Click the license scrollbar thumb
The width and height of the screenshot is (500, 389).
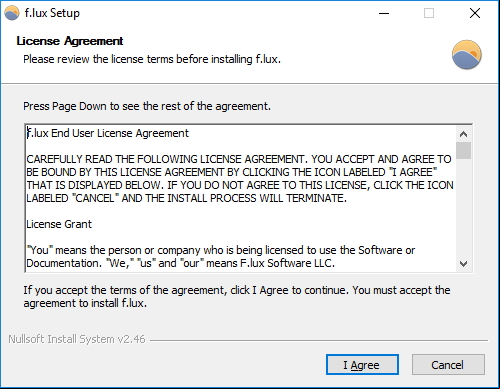point(463,151)
